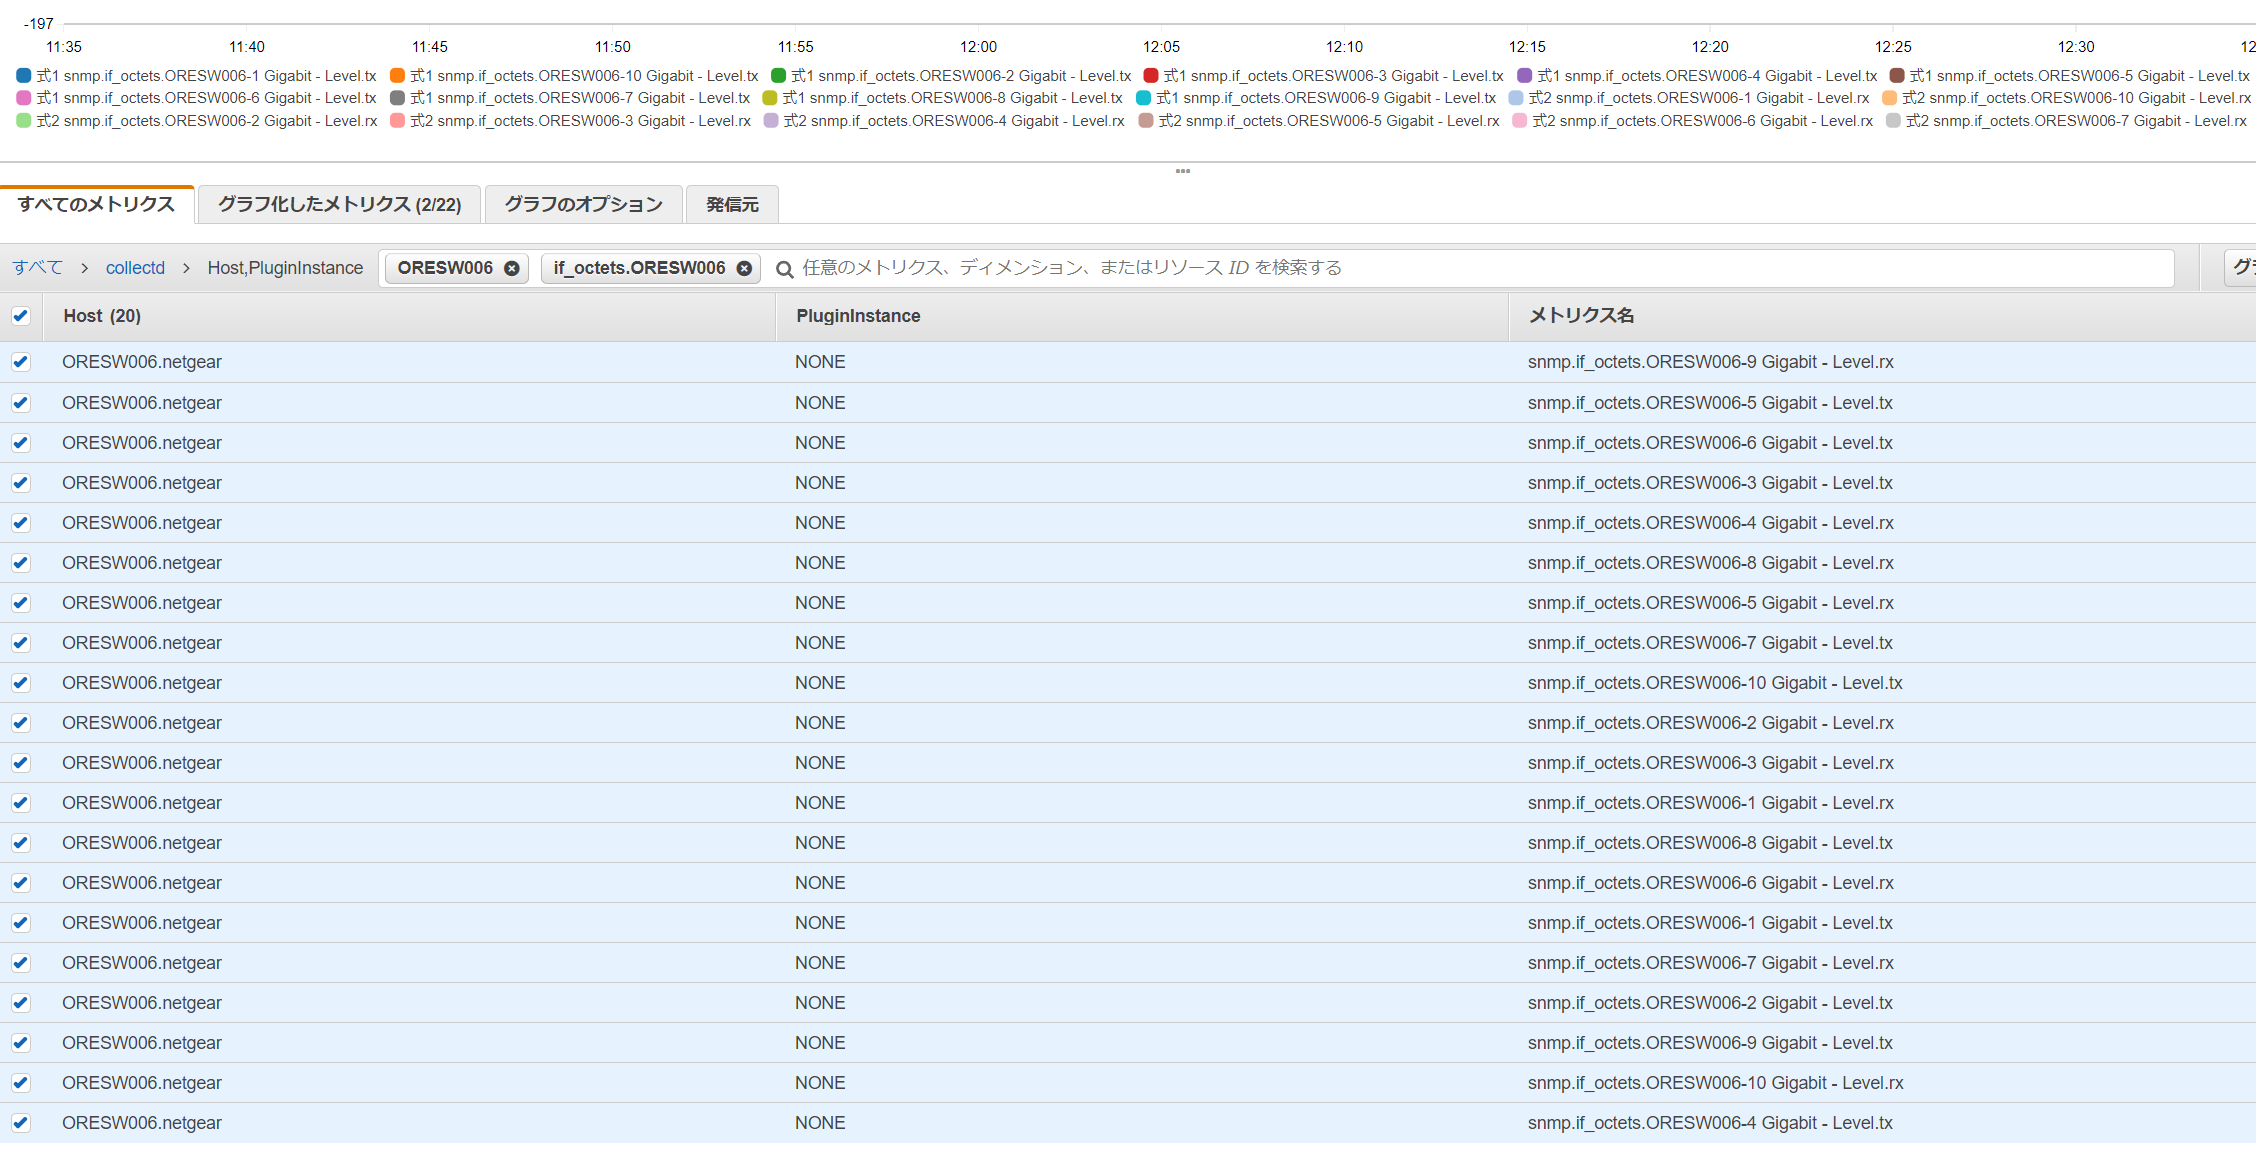
Task: Open the グラフ化したメトリクス (2/22) tab
Action: point(339,204)
